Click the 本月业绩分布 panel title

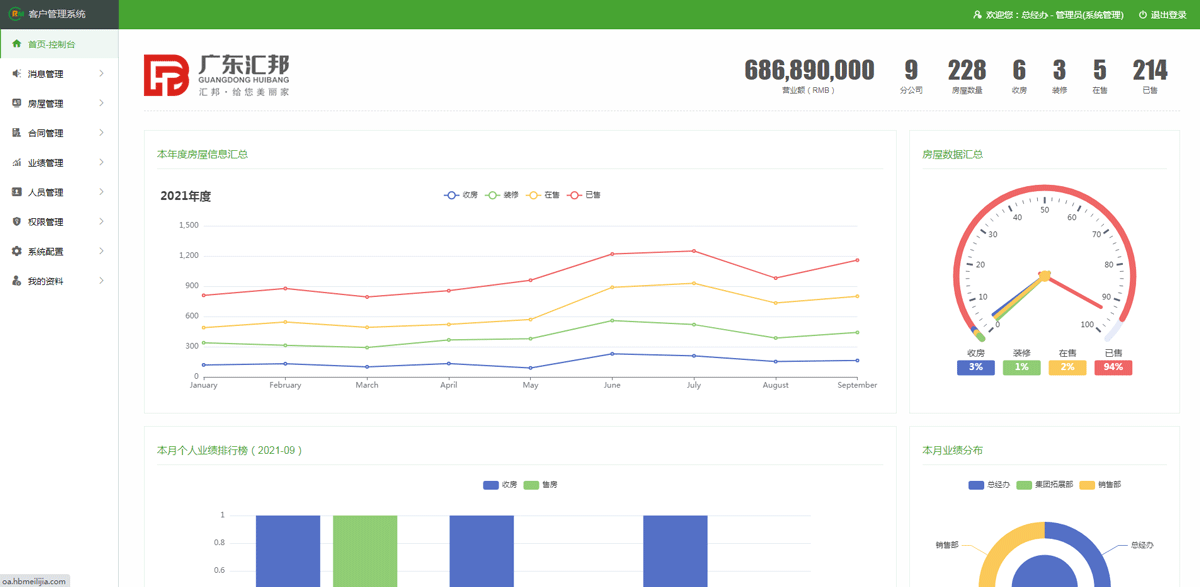click(952, 450)
